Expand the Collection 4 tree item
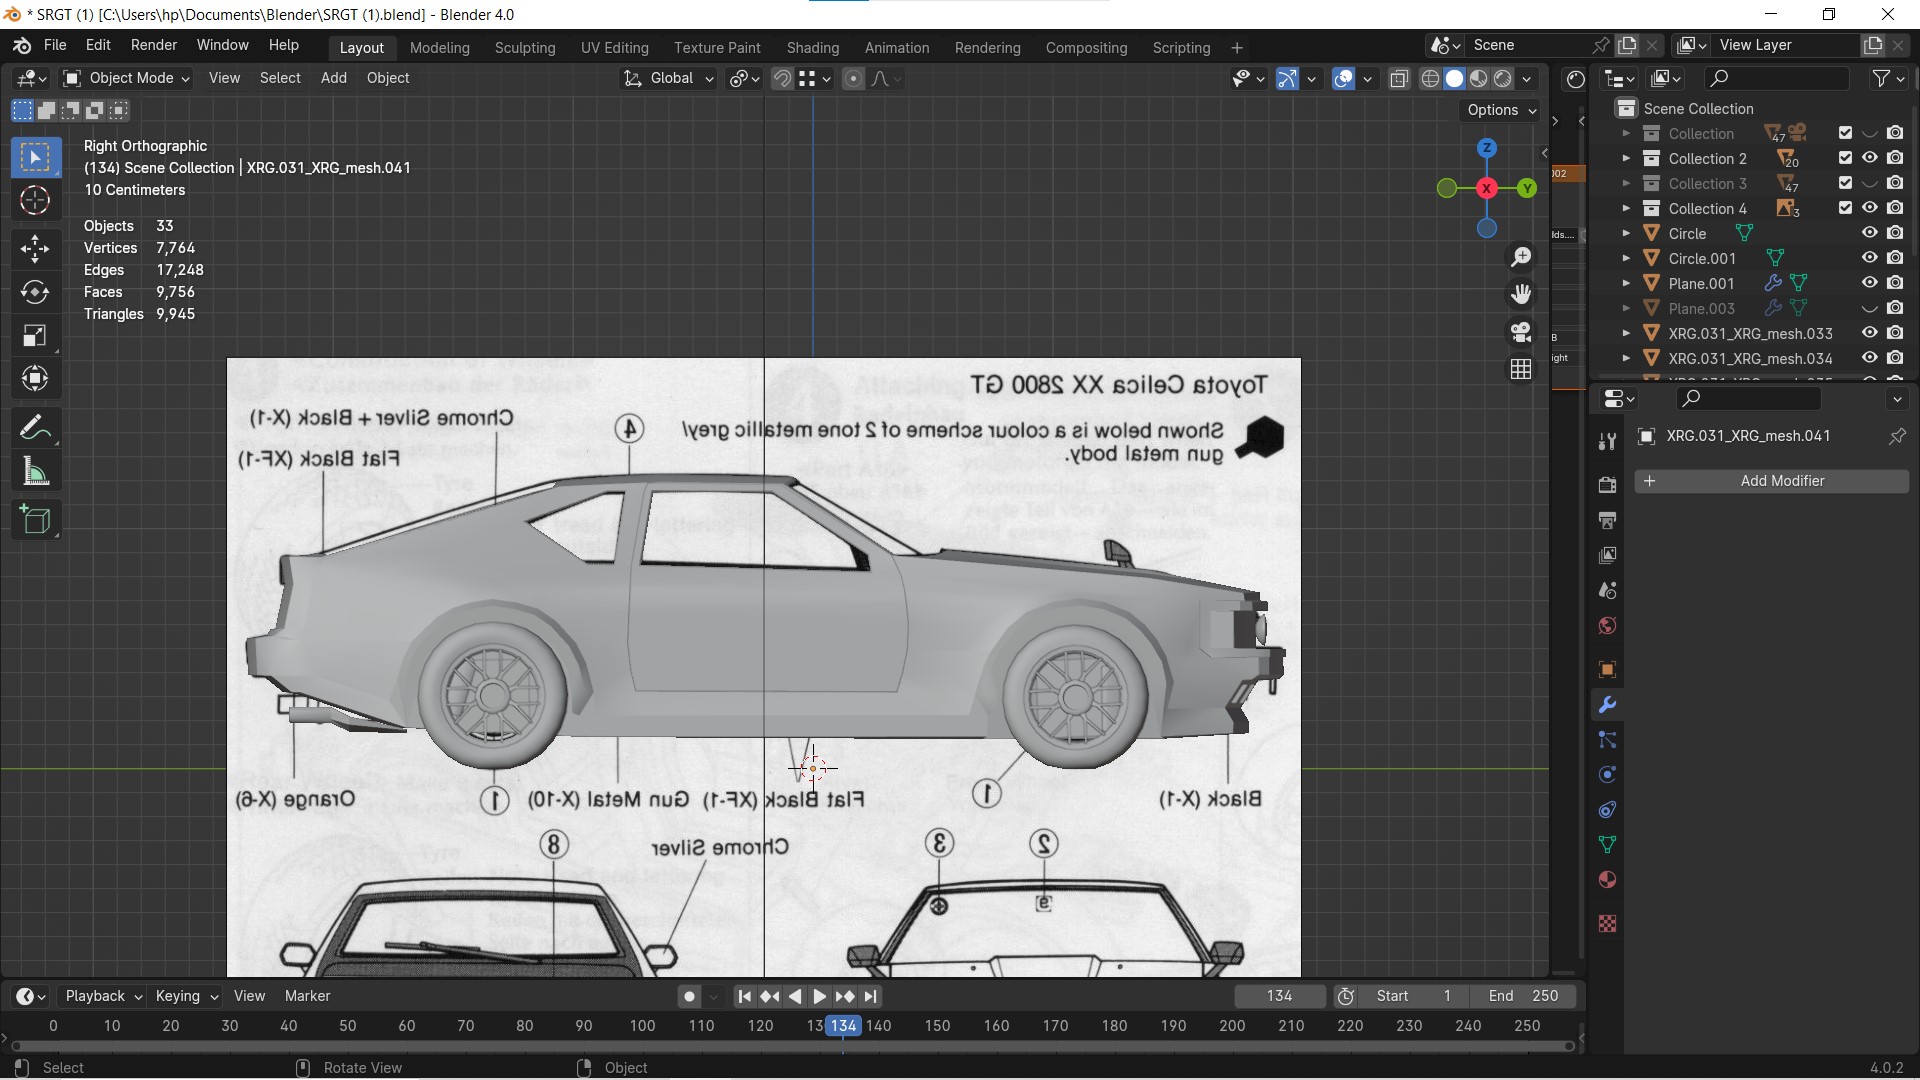1920x1080 pixels. 1626,208
